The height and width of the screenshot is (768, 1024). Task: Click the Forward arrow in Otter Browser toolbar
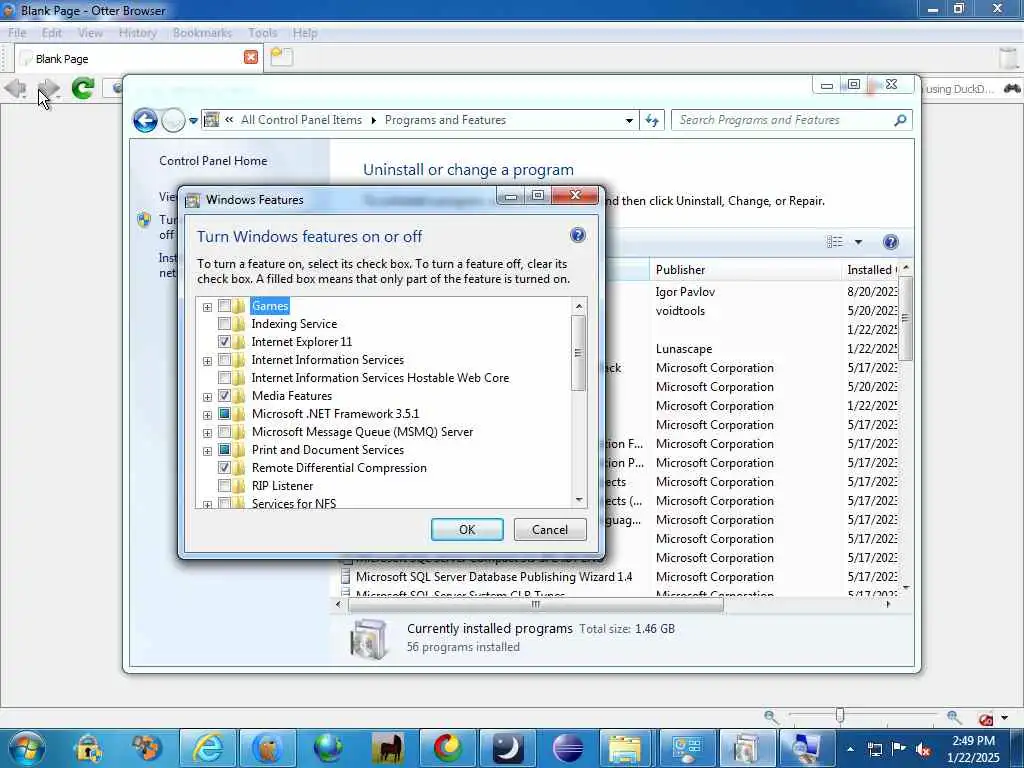(48, 88)
